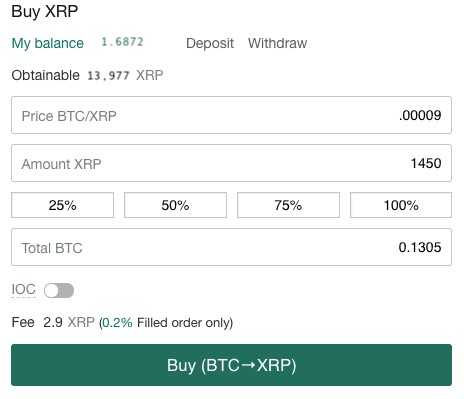464x399 pixels.
Task: Open the Deposit link
Action: click(210, 43)
